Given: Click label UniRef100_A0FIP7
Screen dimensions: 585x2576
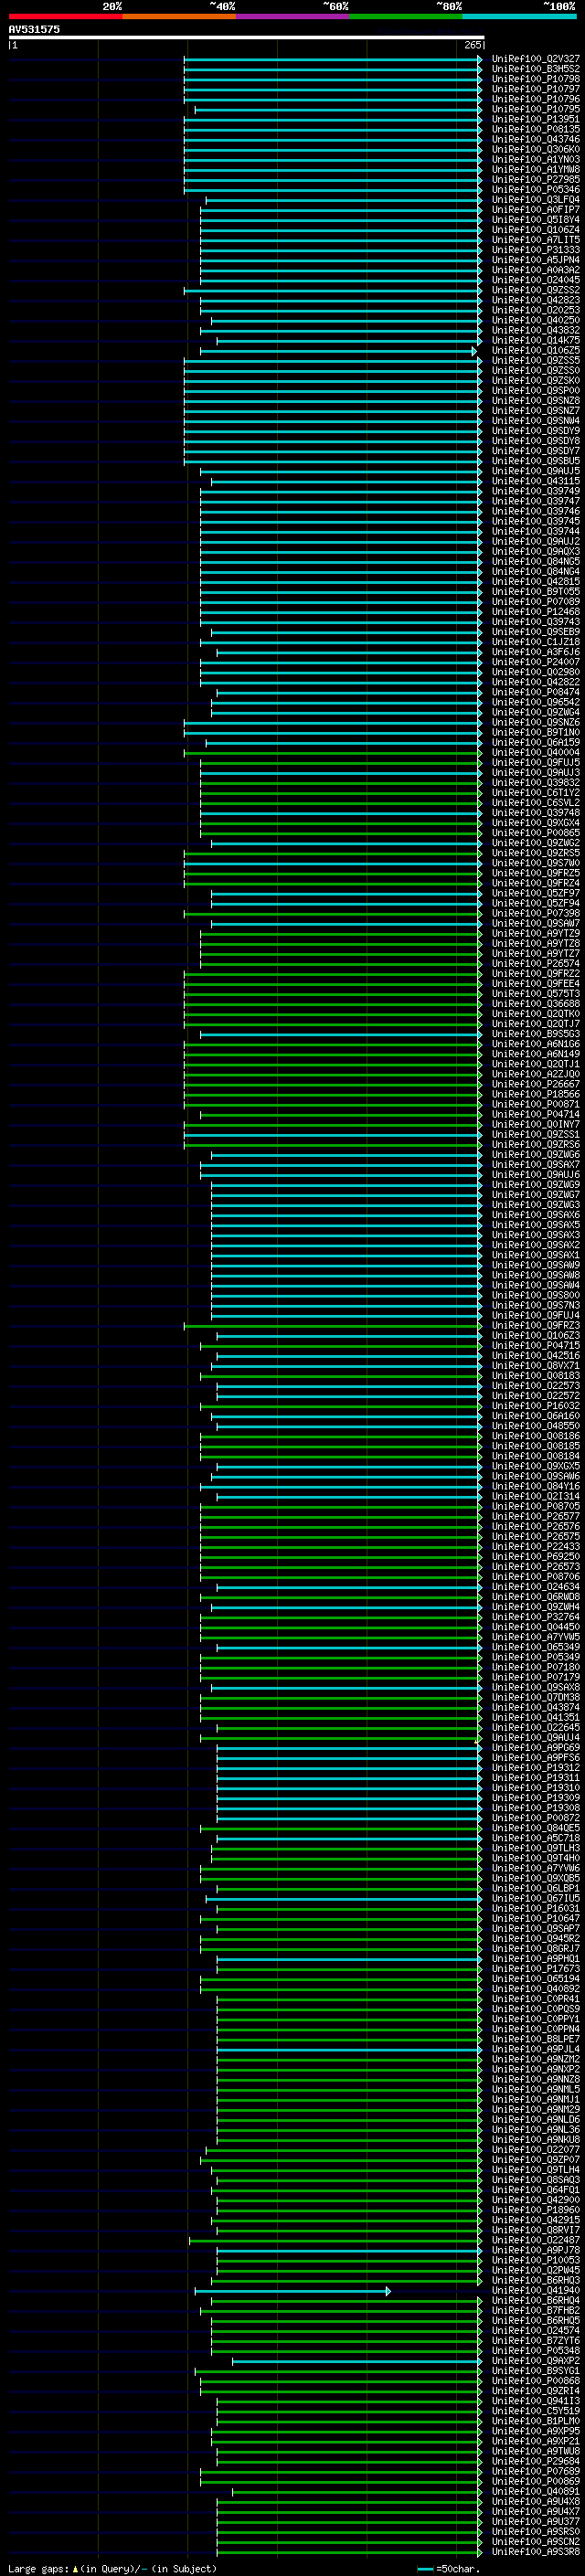Looking at the screenshot, I should tap(535, 210).
